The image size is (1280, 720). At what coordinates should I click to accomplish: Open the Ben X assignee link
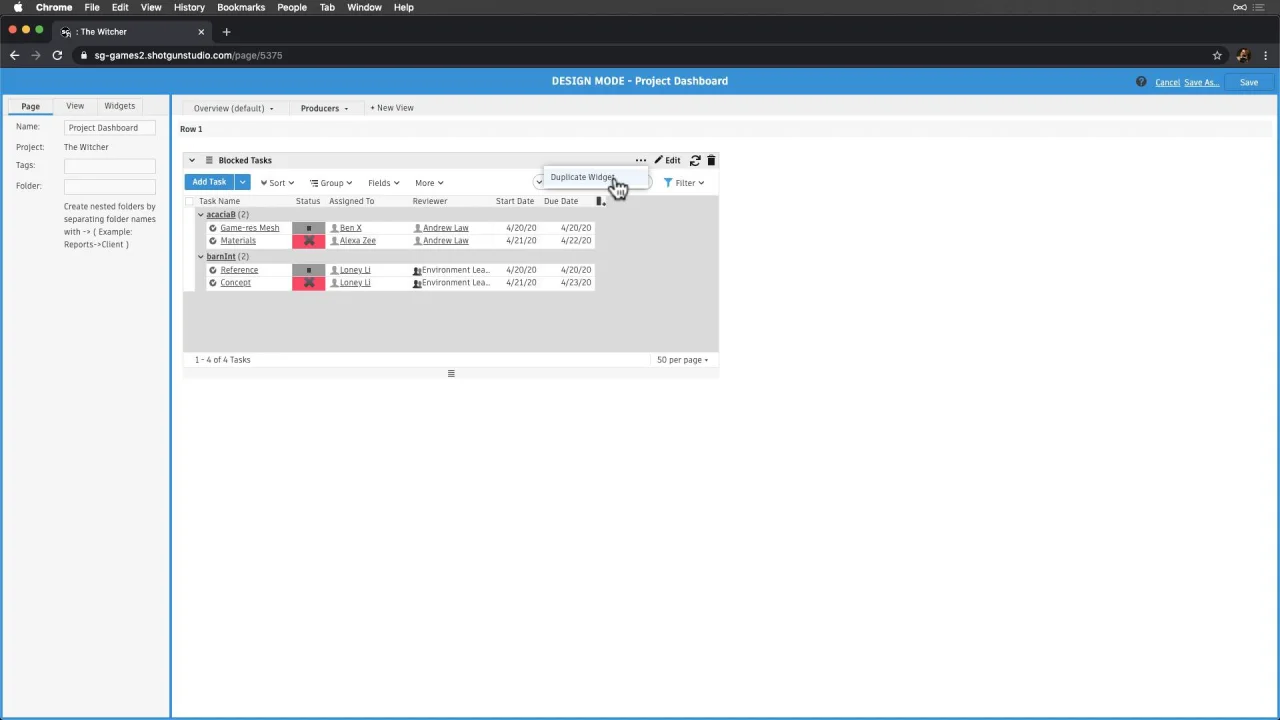click(x=350, y=228)
